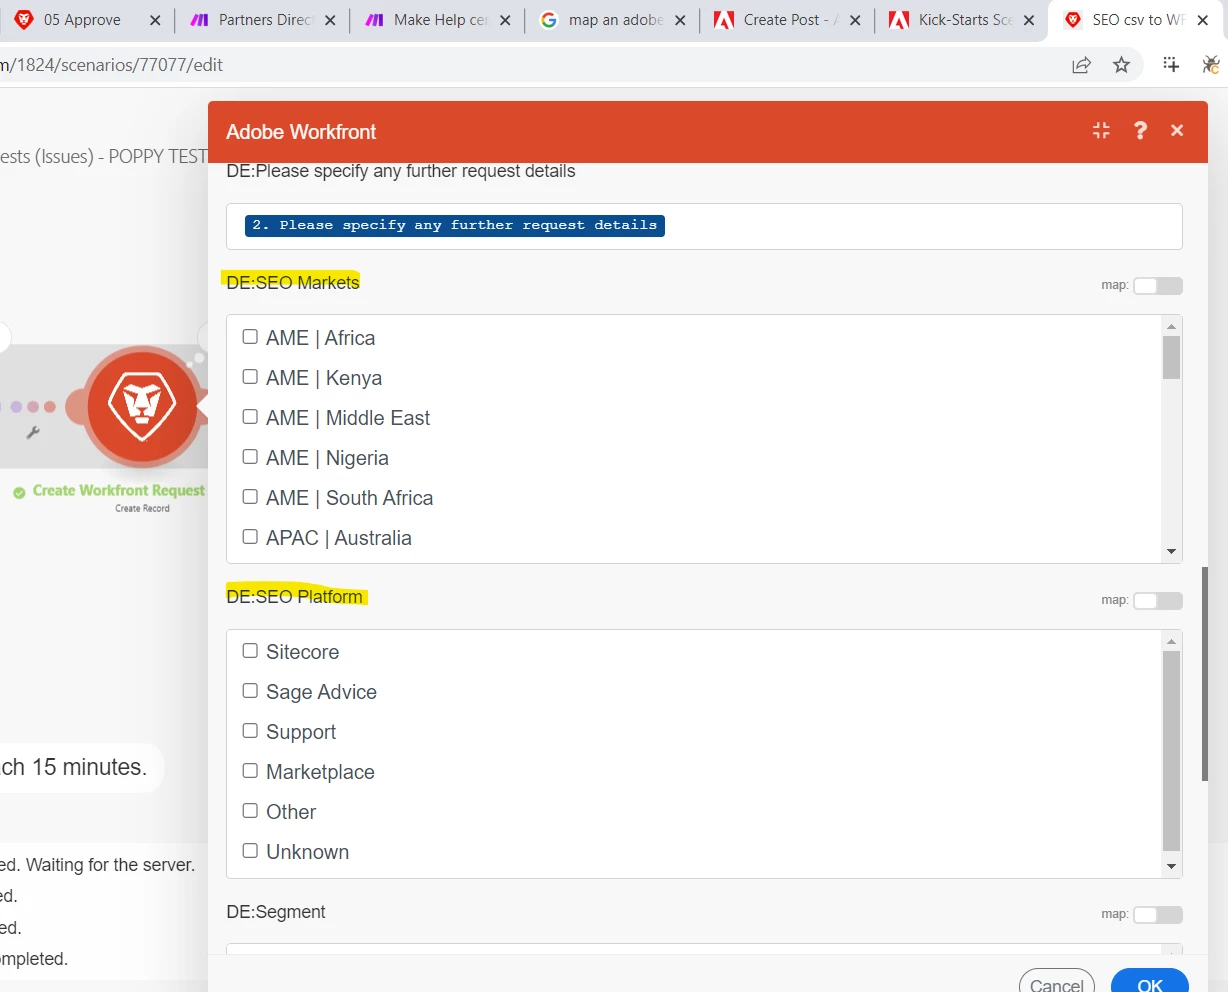Close the Kick-Starts Scenario tab
This screenshot has height=992, width=1228.
1029,20
